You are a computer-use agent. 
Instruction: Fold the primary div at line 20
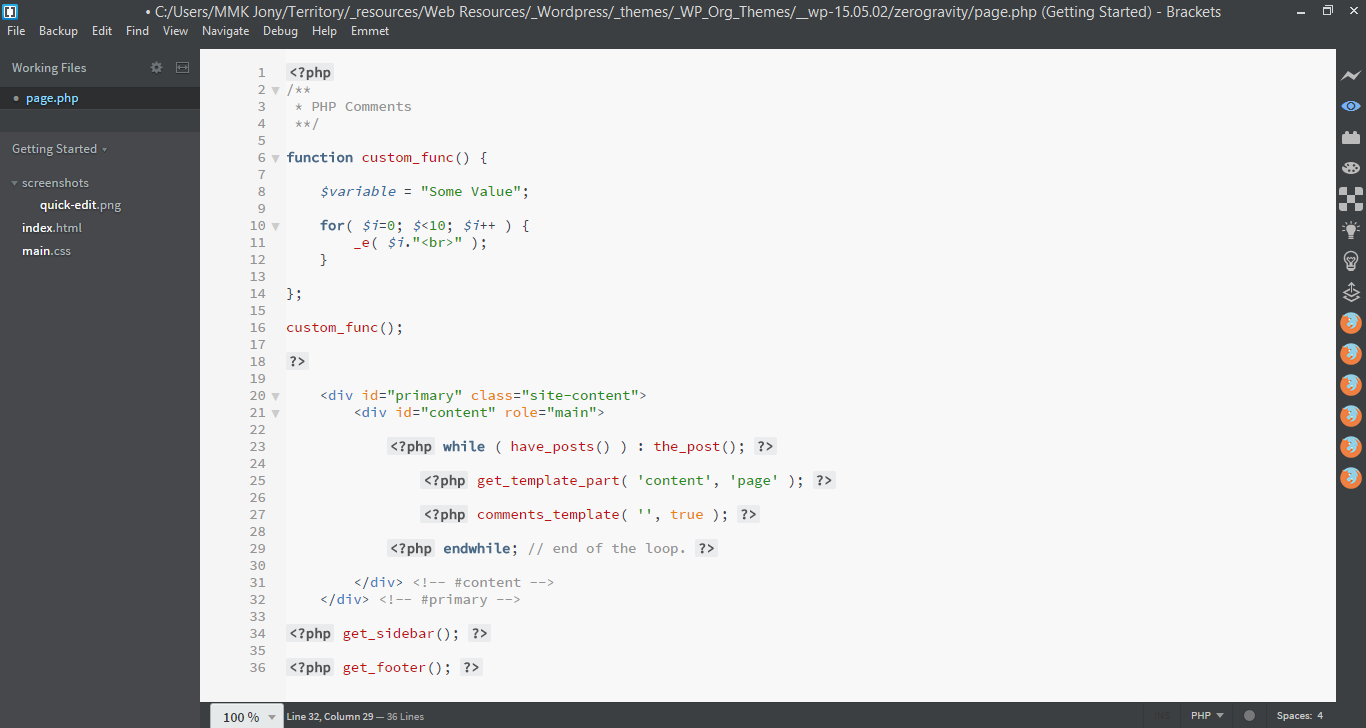click(276, 396)
